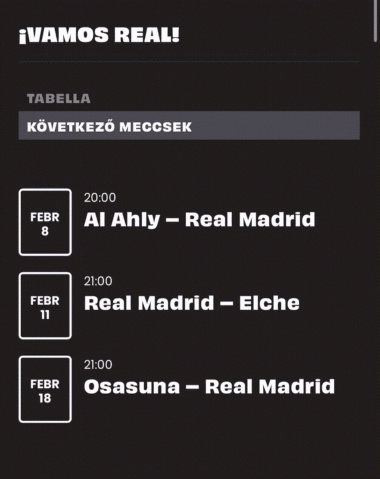Click the Febr 18 date box

coord(45,389)
